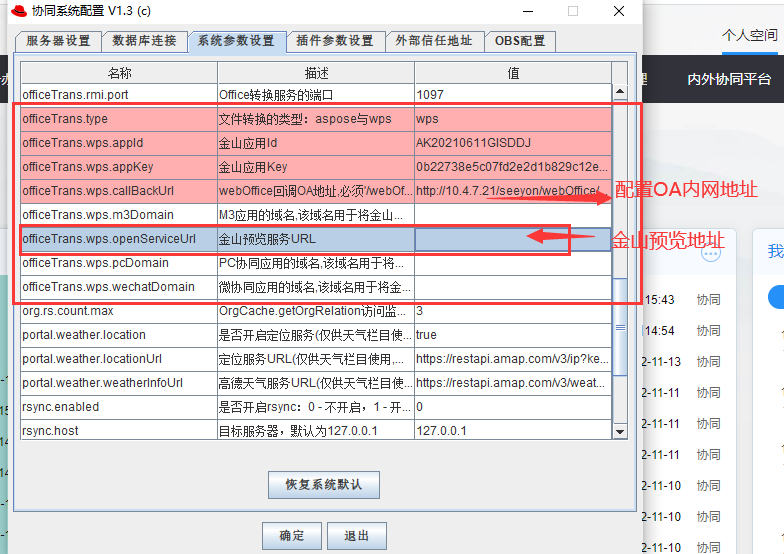This screenshot has width=784, height=554.
Task: Click the red hat app icon in title bar
Action: click(x=18, y=11)
